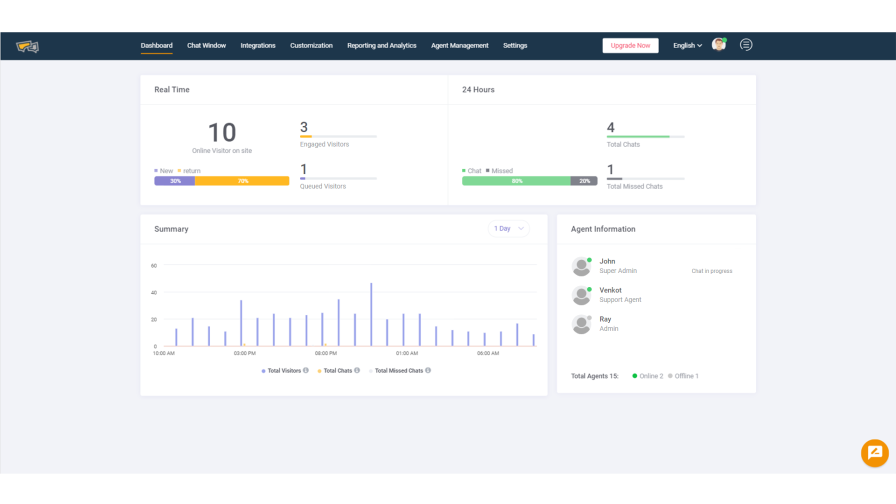Click the app logo in the header
896x504 pixels.
[x=27, y=46]
